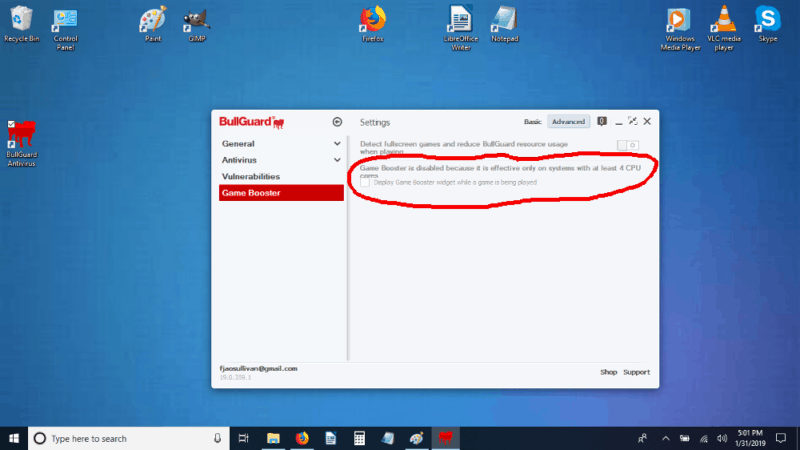Image resolution: width=800 pixels, height=450 pixels.
Task: Switch to Advanced settings mode
Action: [x=568, y=121]
